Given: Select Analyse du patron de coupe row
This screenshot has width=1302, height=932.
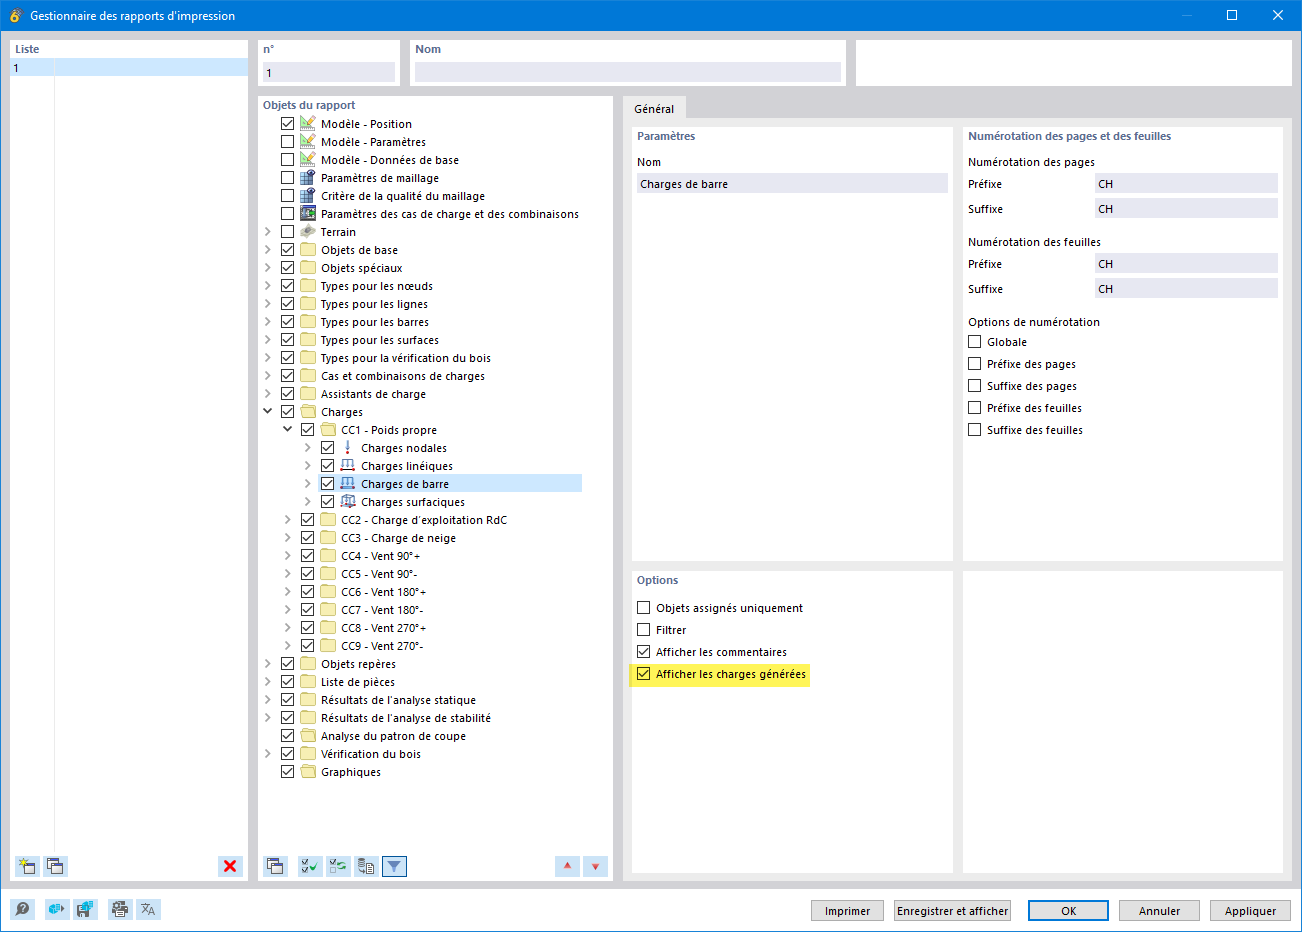Looking at the screenshot, I should click(x=393, y=736).
